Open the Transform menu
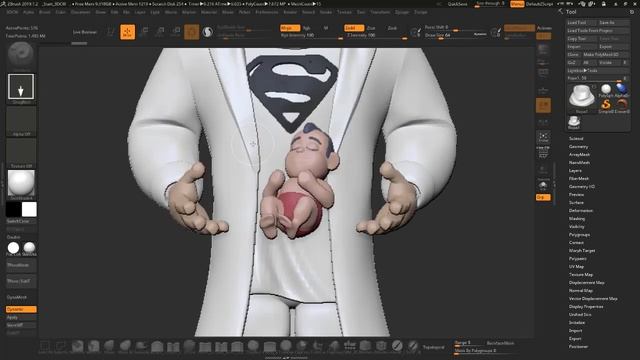This screenshot has height=360, width=640. click(x=380, y=12)
